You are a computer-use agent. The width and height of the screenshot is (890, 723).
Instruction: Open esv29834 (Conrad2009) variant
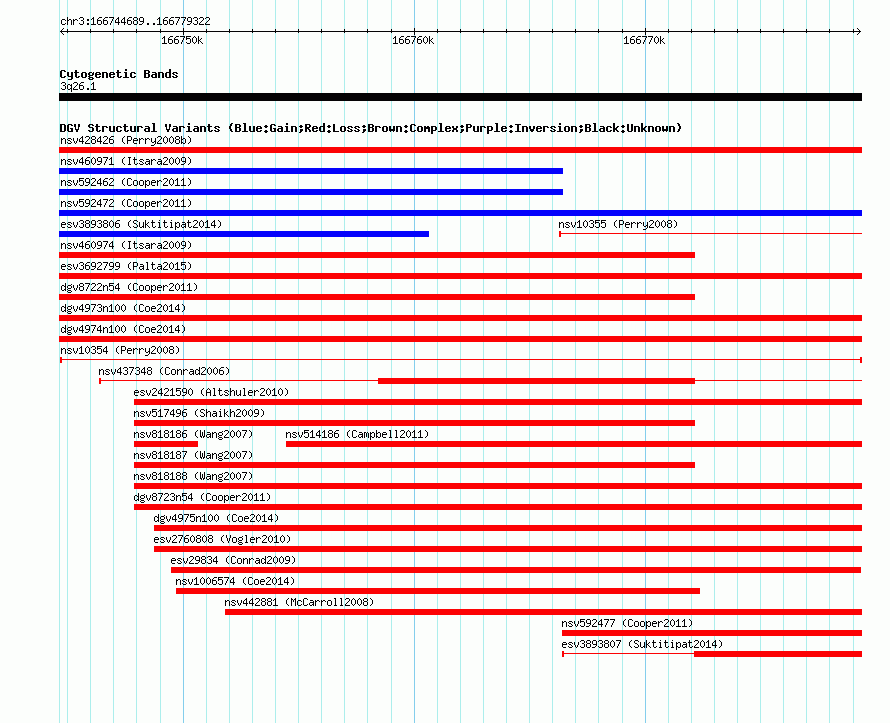[233, 560]
